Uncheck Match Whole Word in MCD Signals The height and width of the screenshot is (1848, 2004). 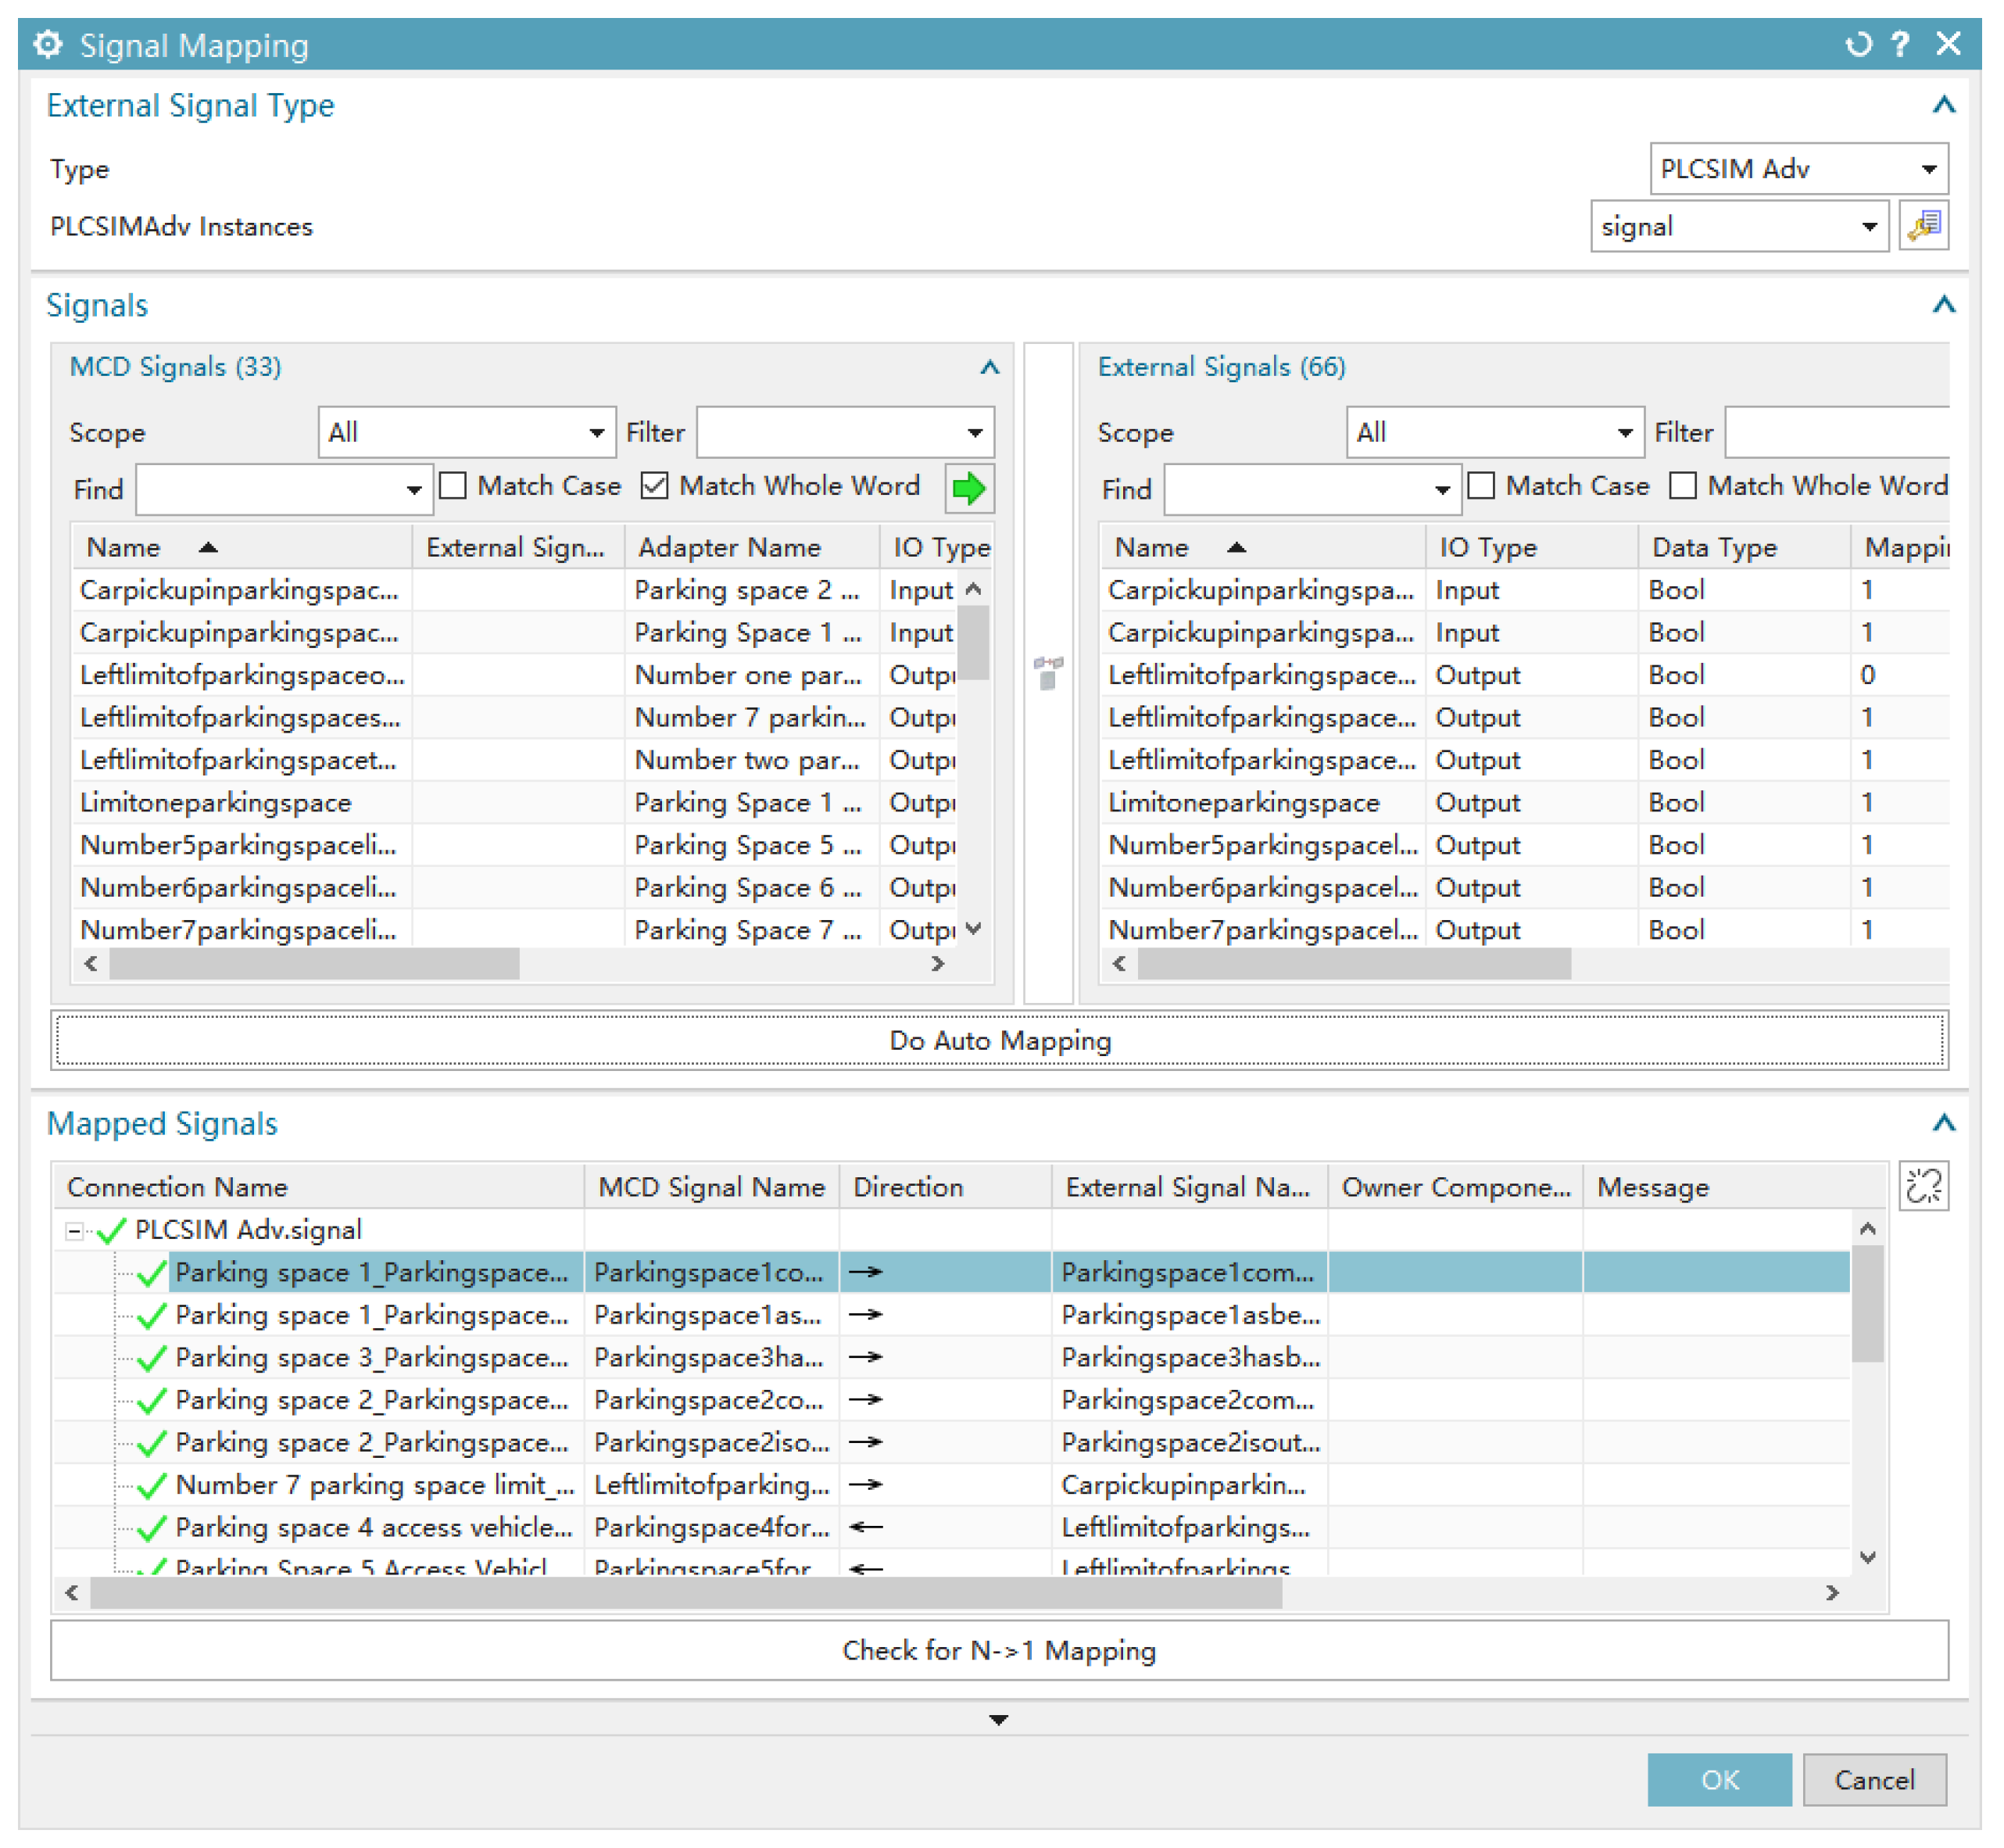pyautogui.click(x=654, y=487)
